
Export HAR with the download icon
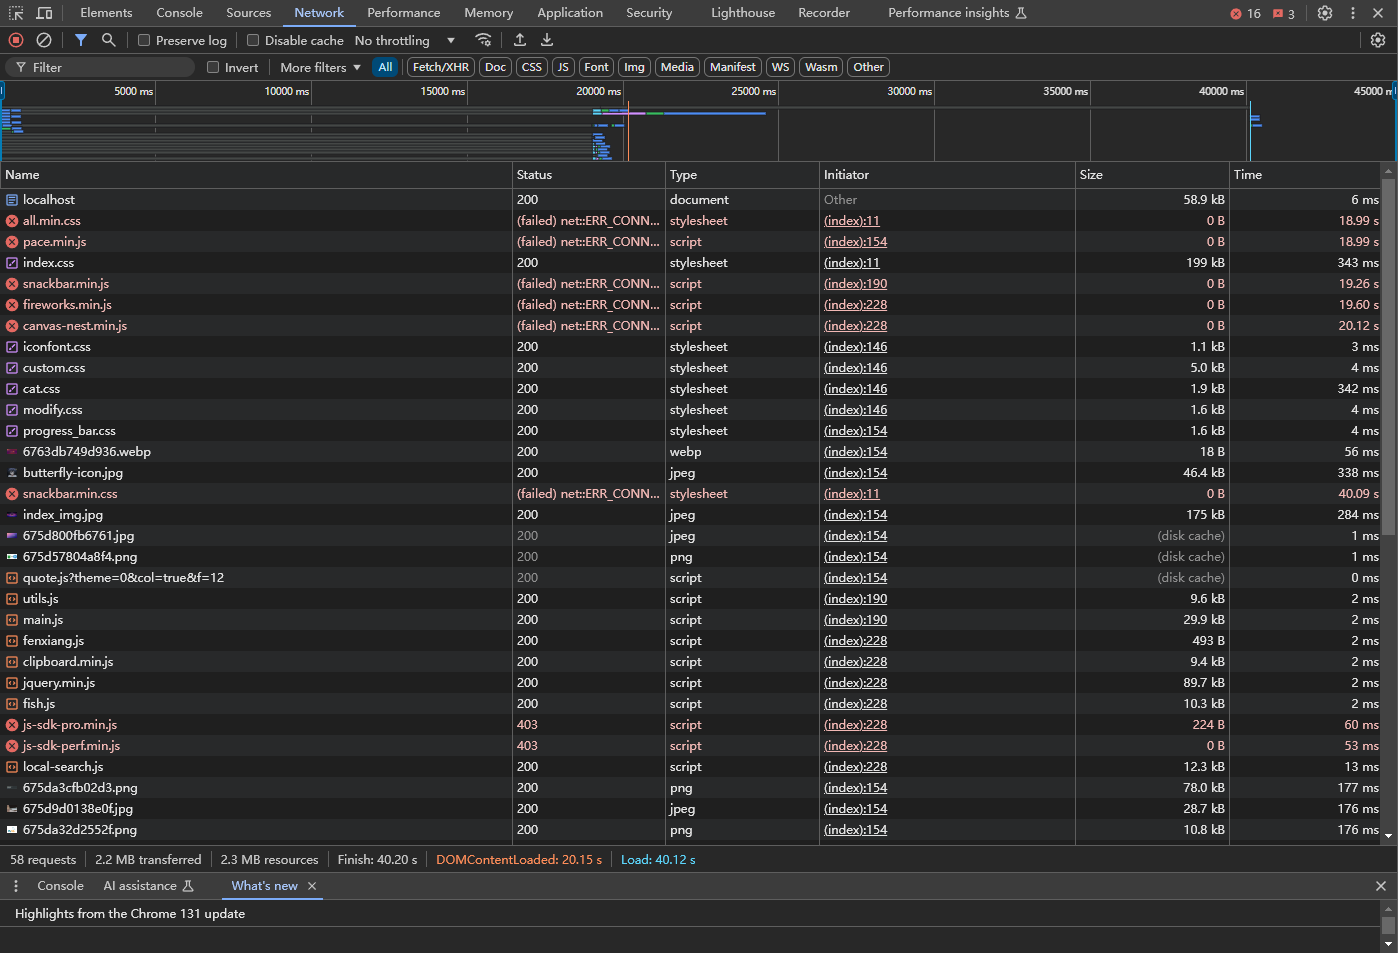click(x=547, y=40)
